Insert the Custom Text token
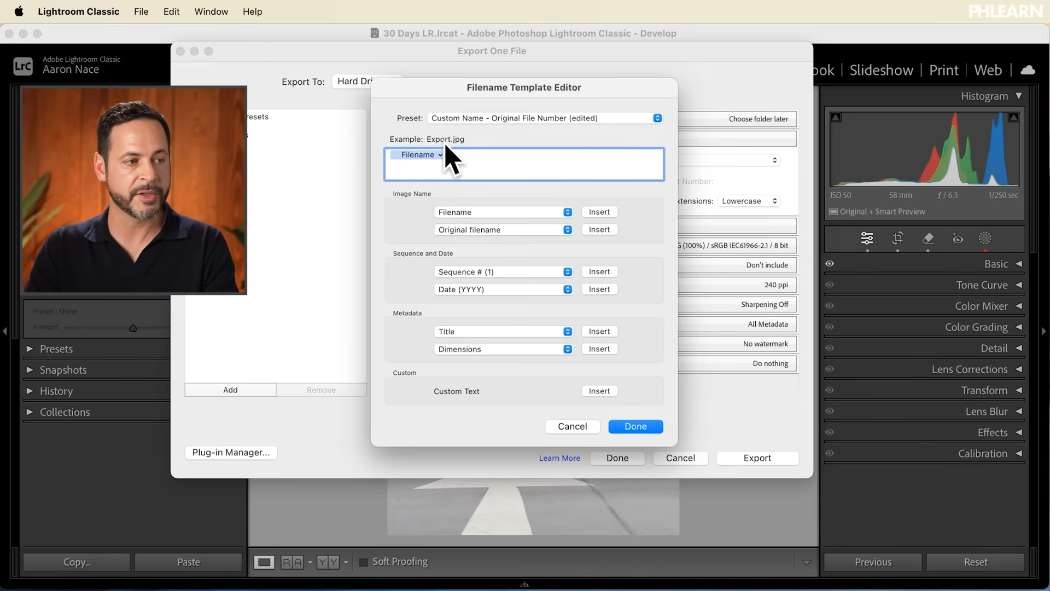 599,391
